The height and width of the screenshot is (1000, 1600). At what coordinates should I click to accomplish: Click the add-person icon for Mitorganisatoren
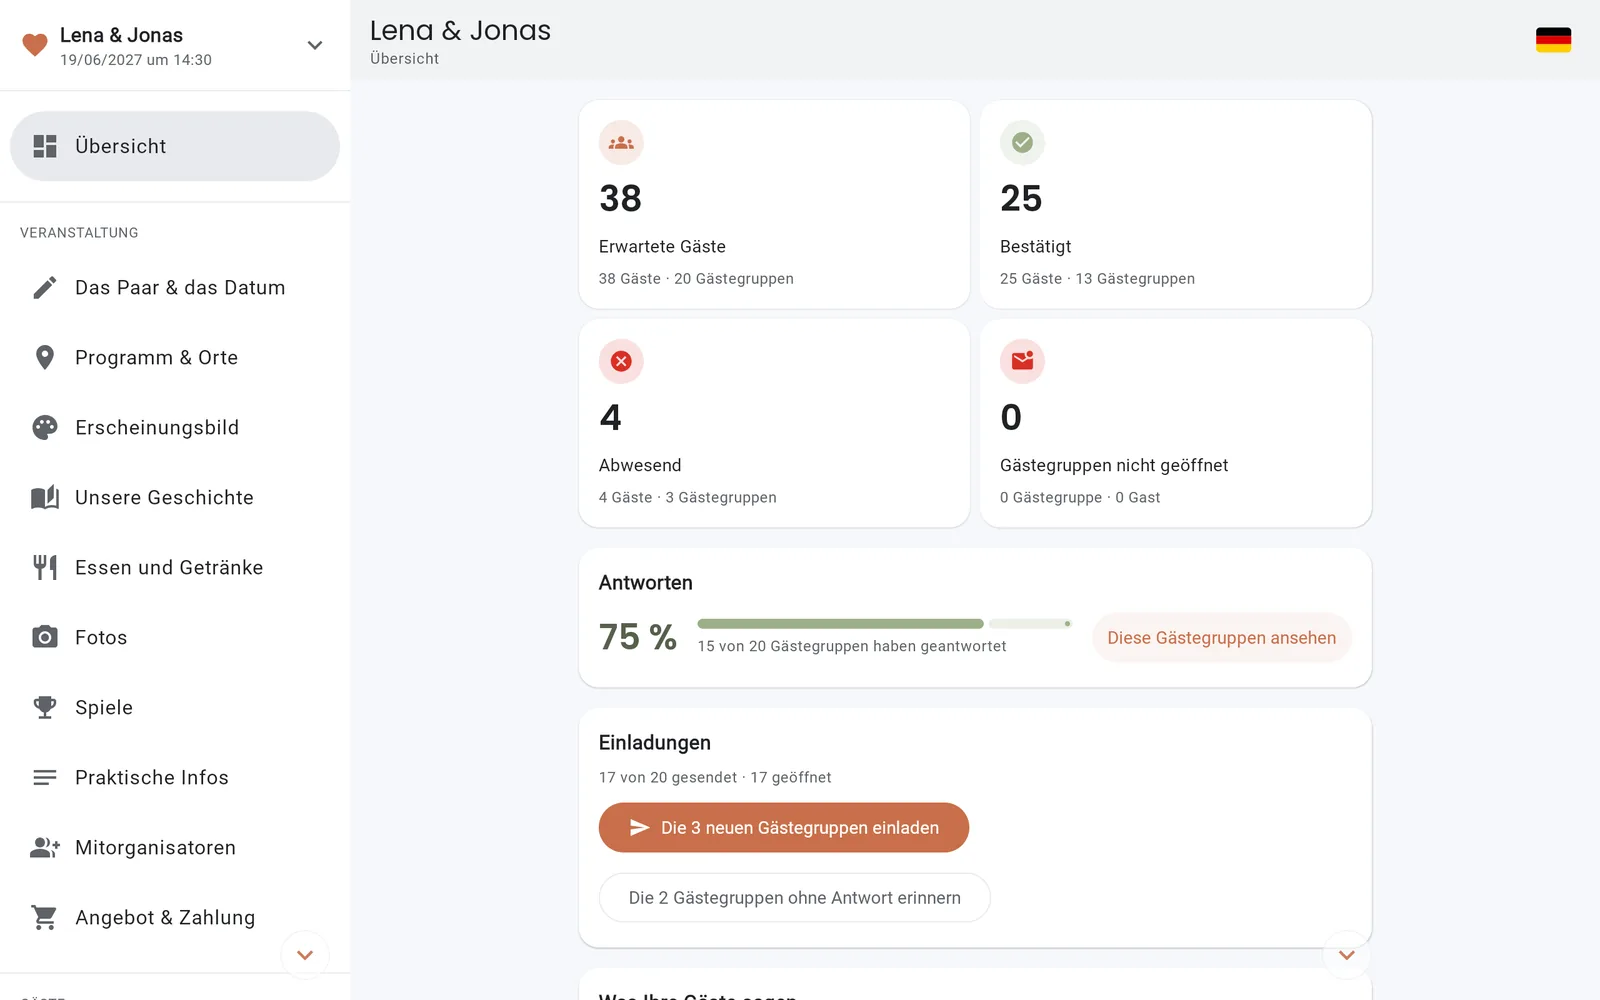pyautogui.click(x=45, y=848)
